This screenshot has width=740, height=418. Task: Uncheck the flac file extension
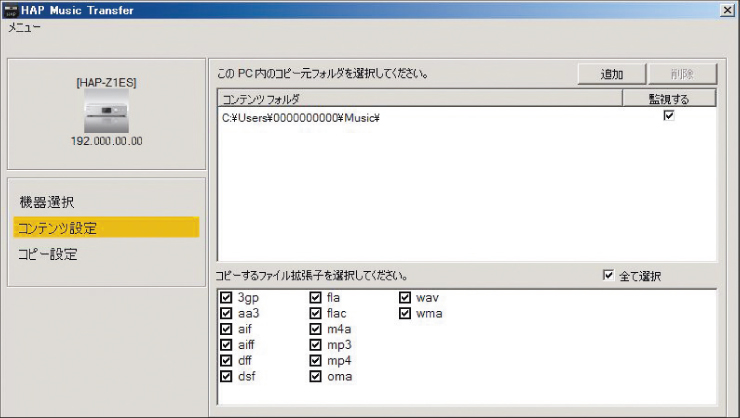pyautogui.click(x=316, y=314)
